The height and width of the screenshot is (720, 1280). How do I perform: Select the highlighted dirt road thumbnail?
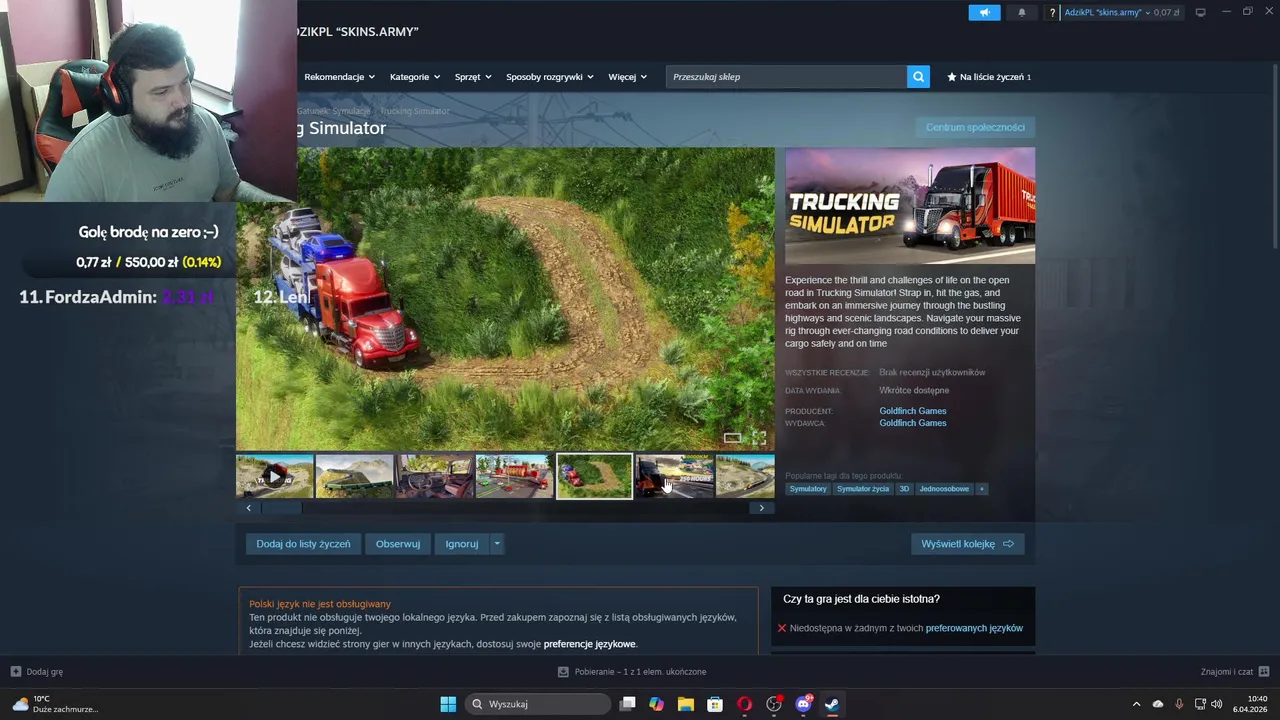click(594, 476)
